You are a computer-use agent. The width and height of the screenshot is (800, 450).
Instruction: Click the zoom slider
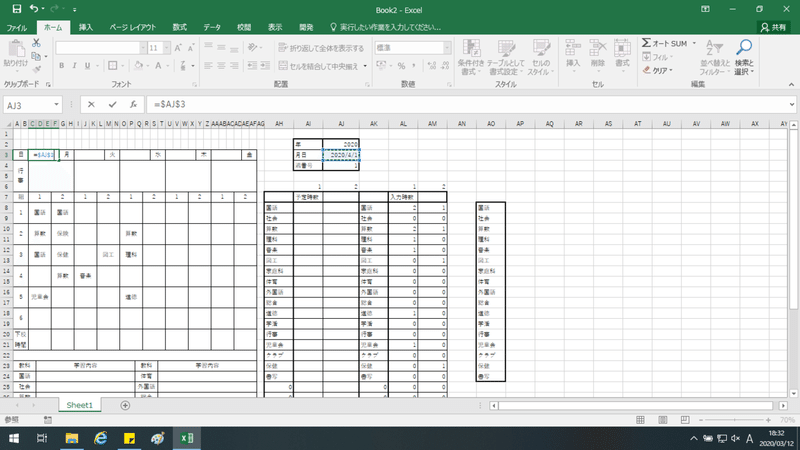coord(735,420)
